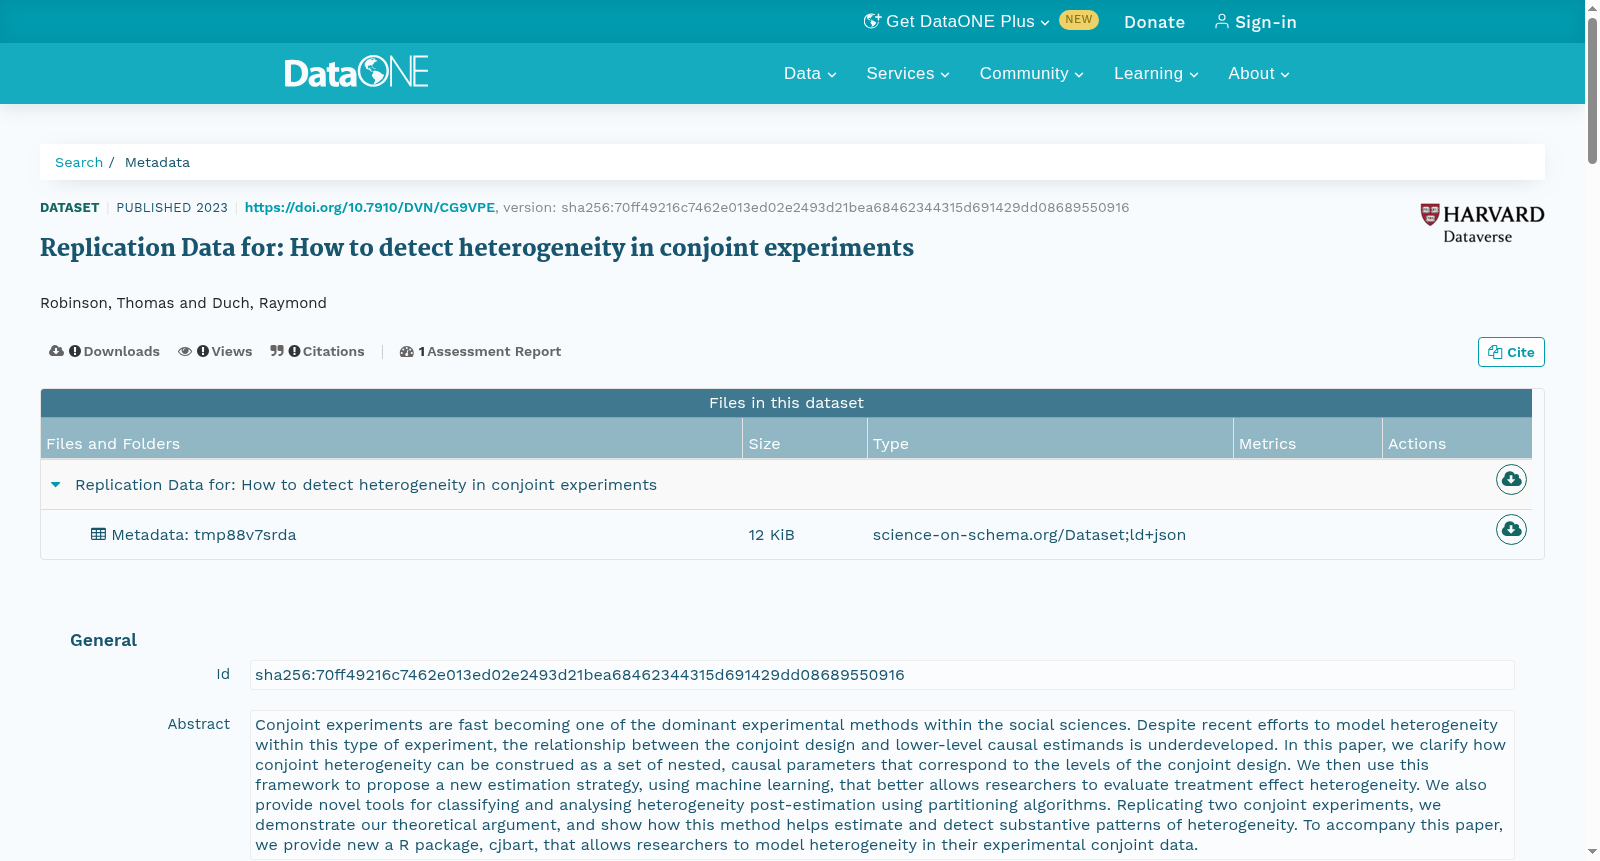Click the Assessment Report gauge icon
The height and width of the screenshot is (861, 1600).
coord(407,352)
